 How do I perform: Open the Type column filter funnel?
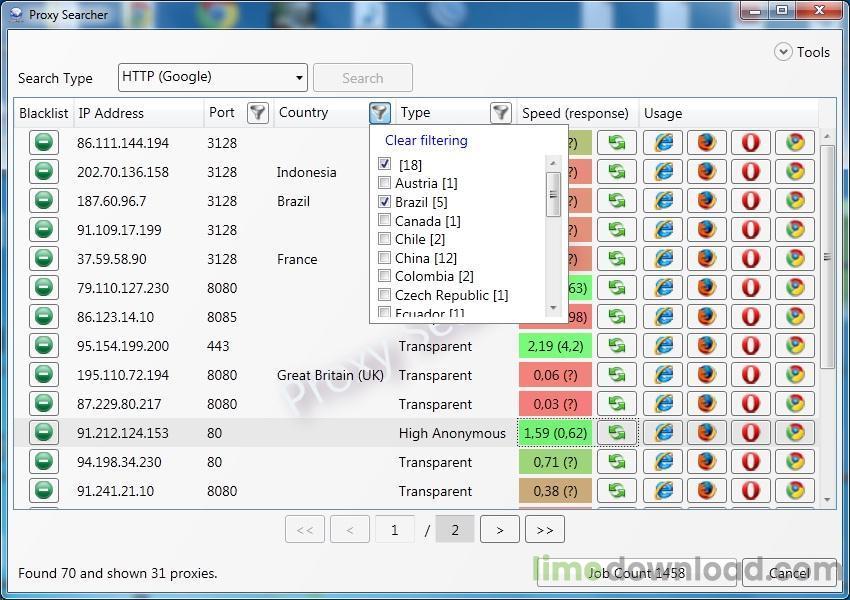tap(501, 113)
